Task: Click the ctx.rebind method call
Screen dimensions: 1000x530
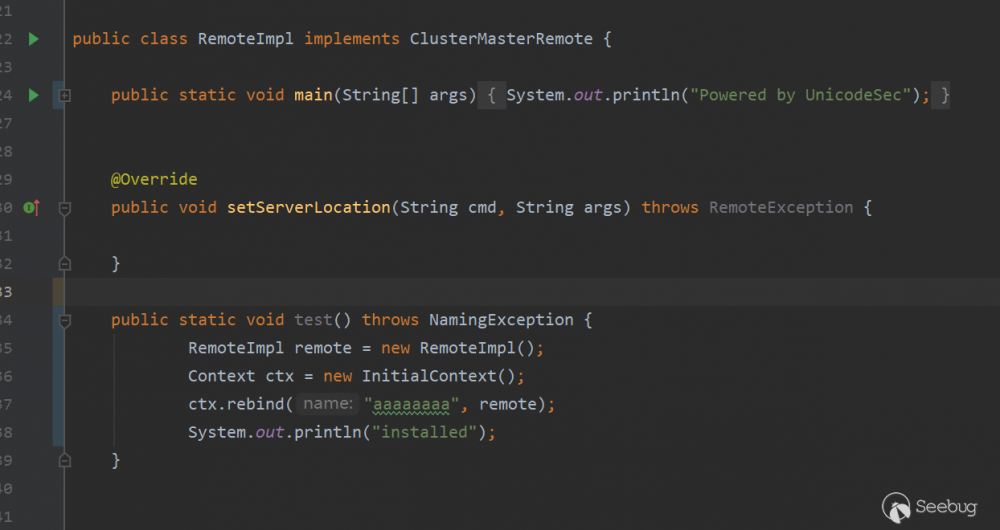Action: click(235, 404)
